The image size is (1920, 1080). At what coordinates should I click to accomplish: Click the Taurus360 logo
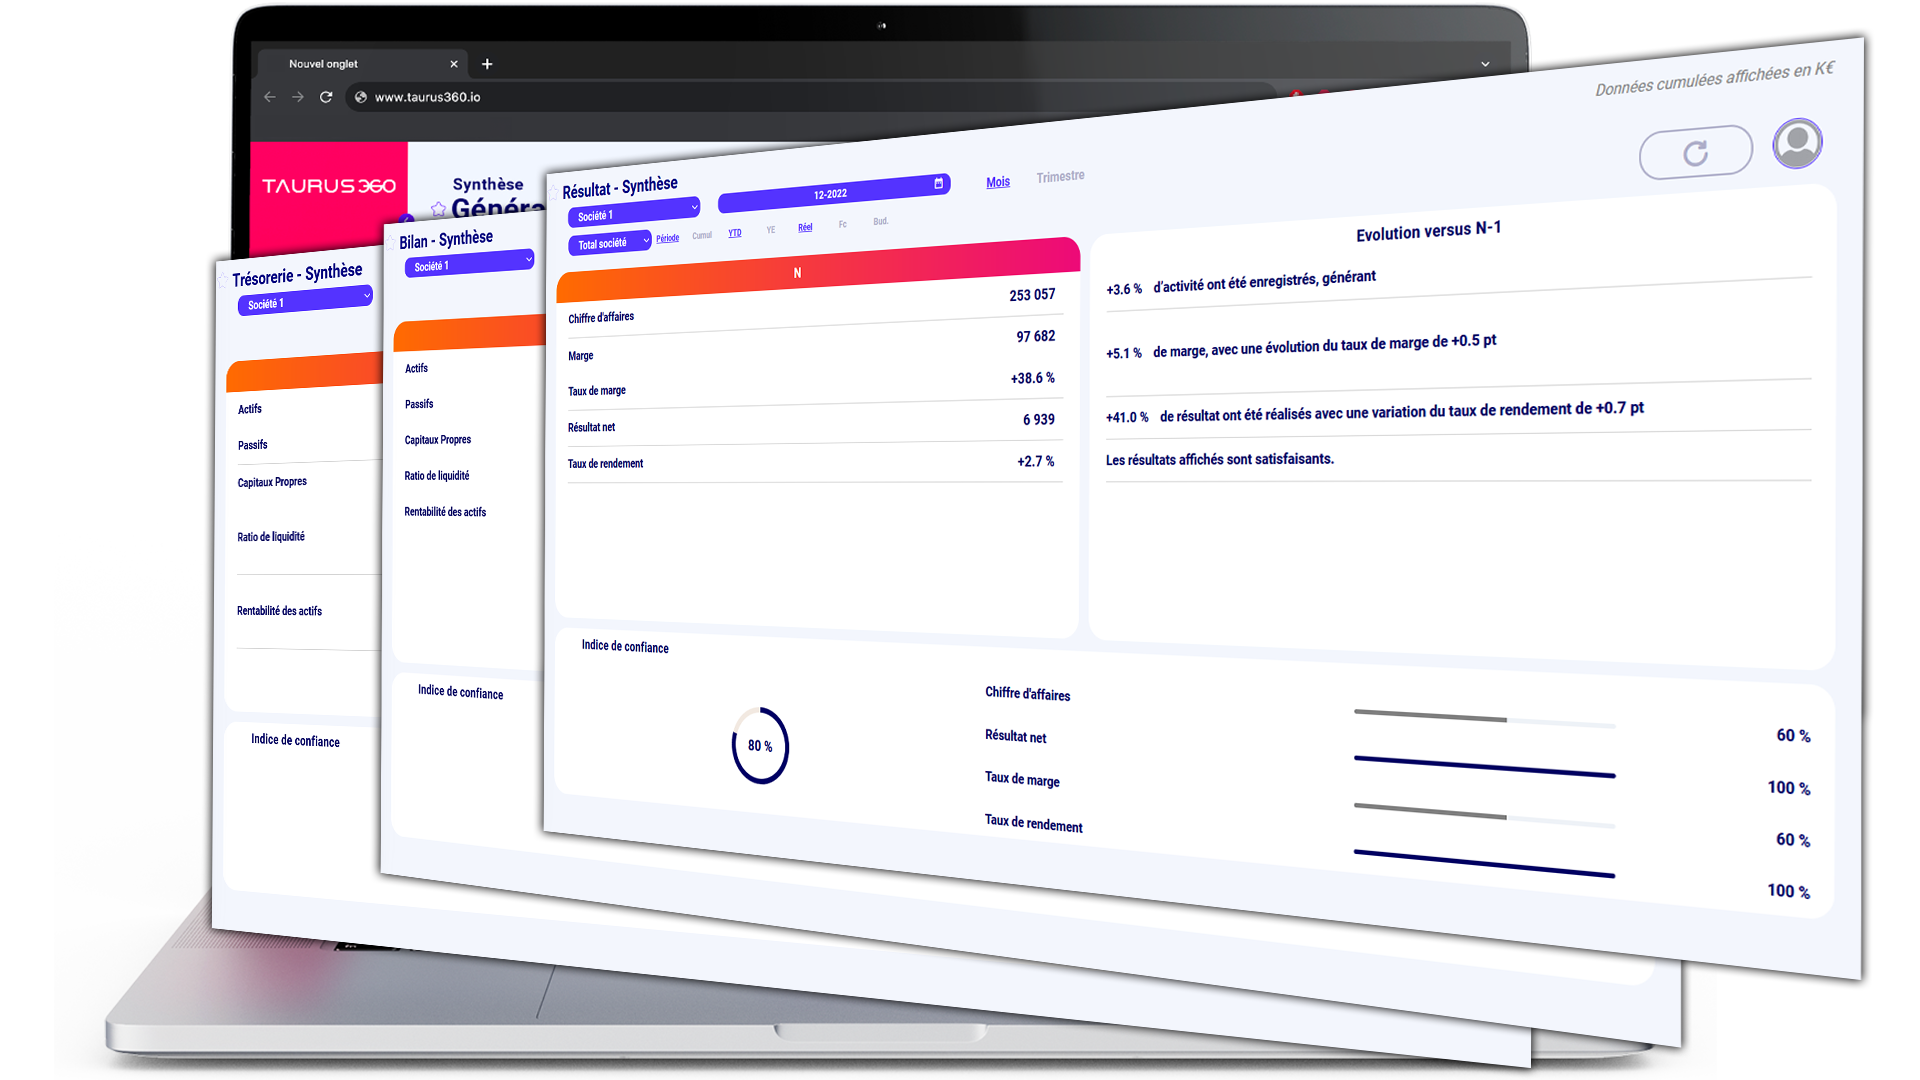click(328, 186)
